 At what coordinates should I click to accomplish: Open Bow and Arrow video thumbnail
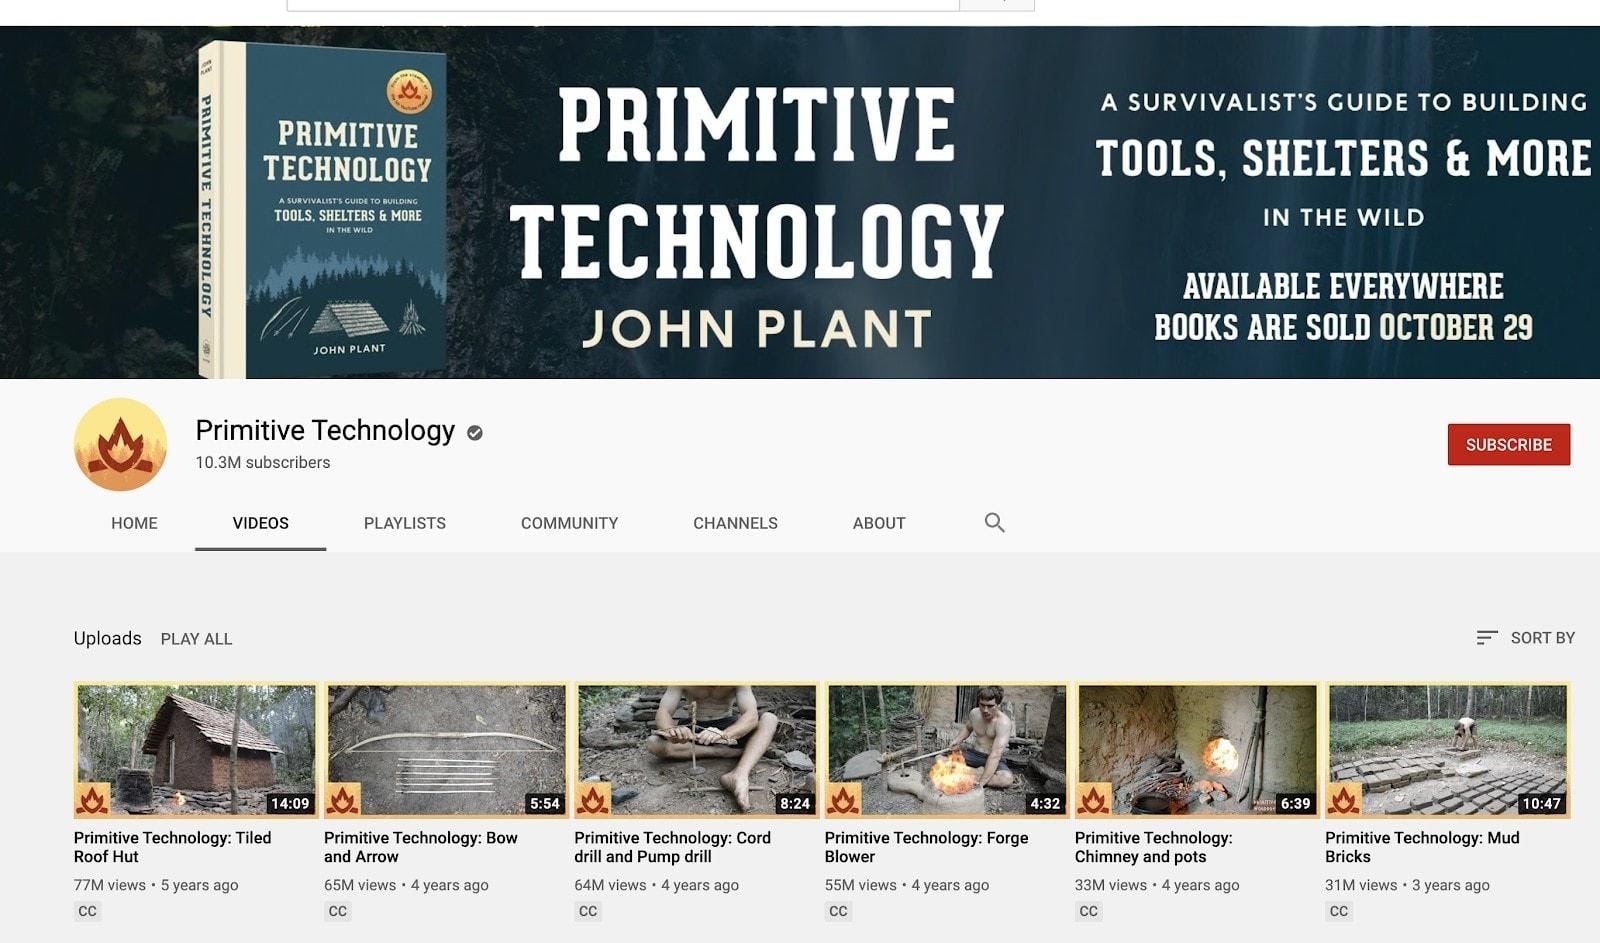(446, 750)
